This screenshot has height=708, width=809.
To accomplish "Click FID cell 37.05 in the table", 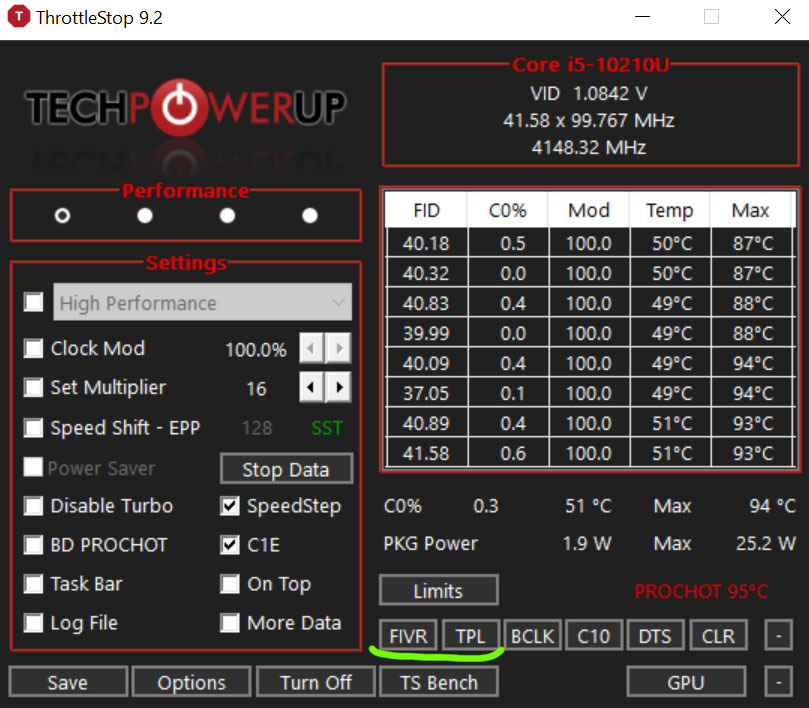I will pyautogui.click(x=426, y=393).
